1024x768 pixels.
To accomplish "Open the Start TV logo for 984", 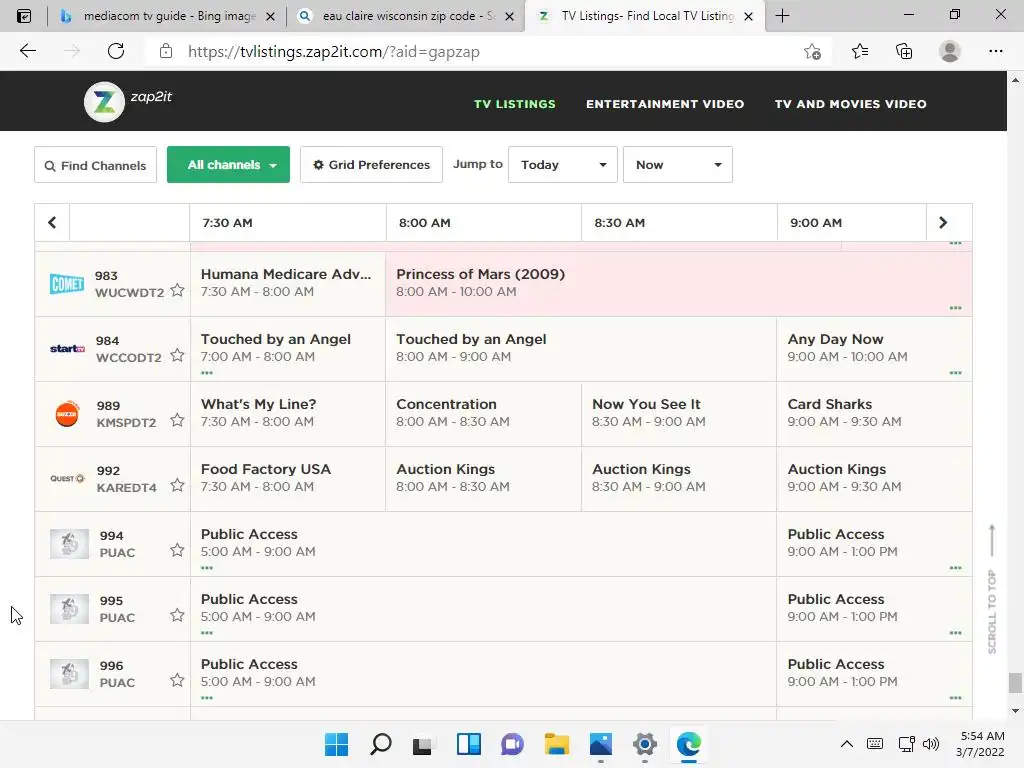I will [x=67, y=349].
